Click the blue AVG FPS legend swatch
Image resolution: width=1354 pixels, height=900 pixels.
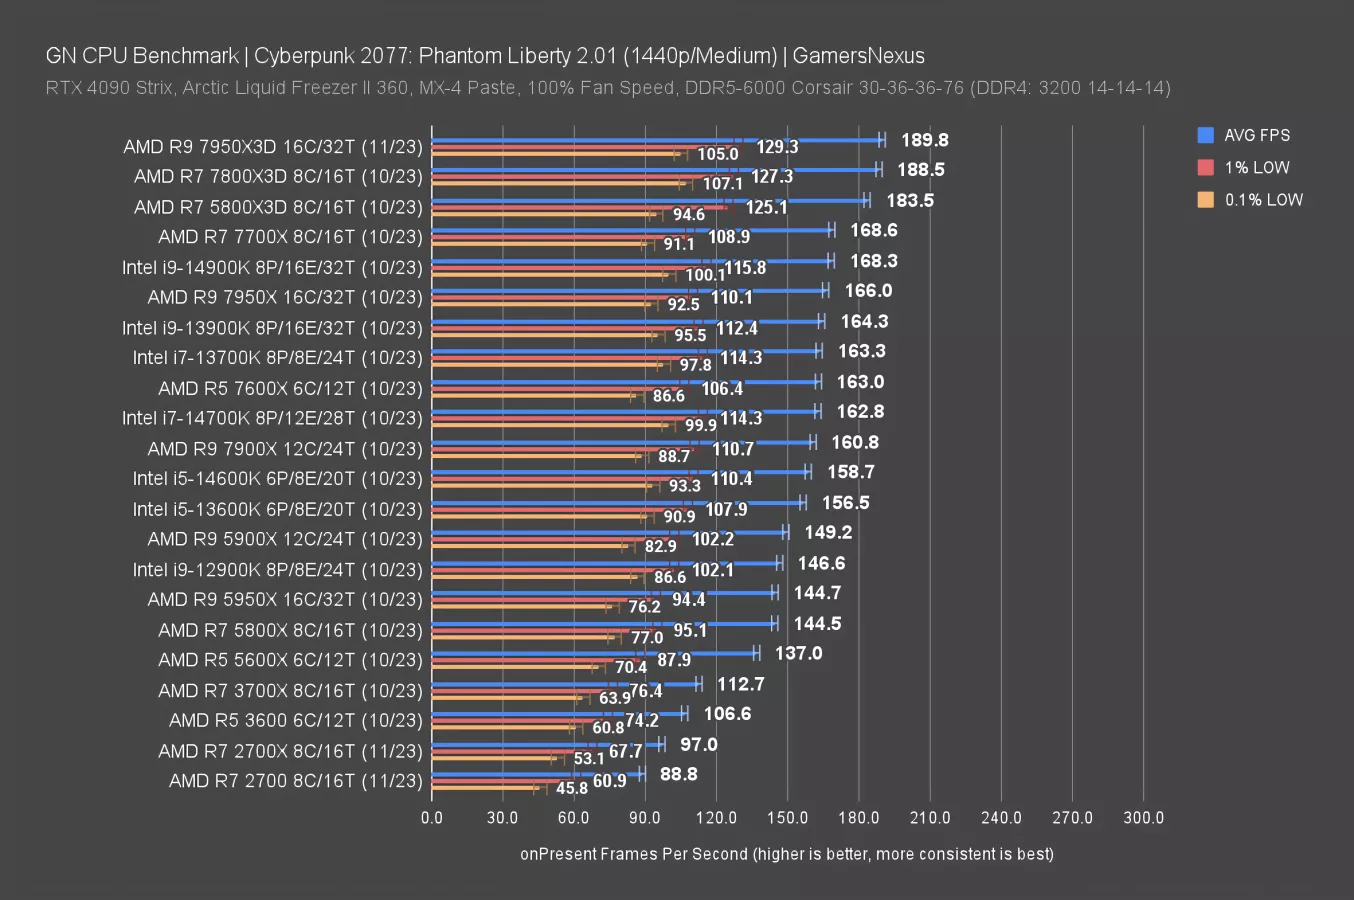[1205, 135]
